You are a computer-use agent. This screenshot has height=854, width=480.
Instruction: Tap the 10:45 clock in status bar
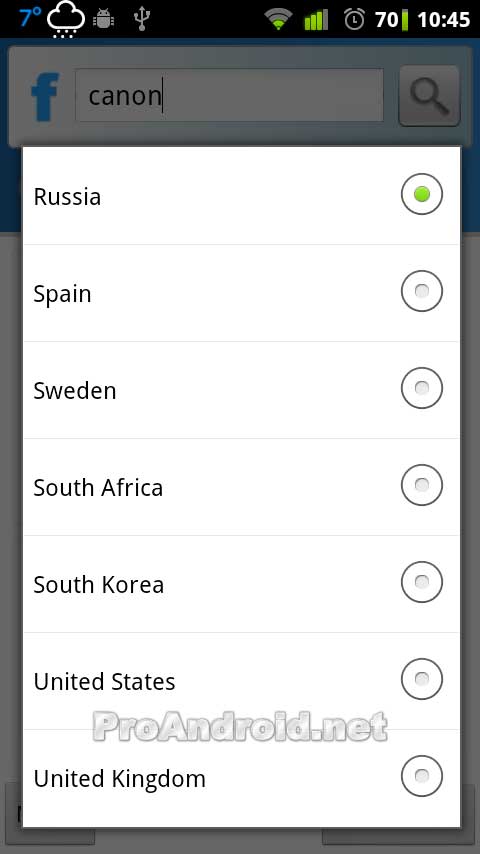click(443, 20)
